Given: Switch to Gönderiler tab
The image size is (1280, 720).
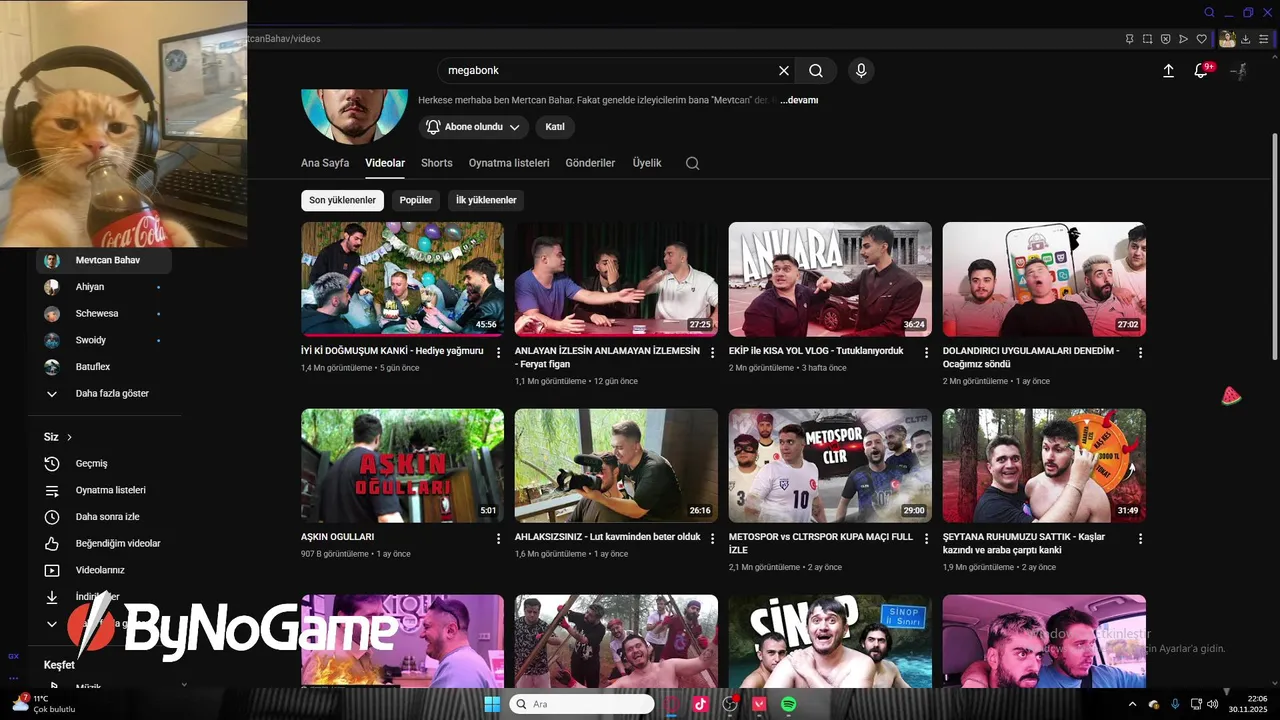Looking at the screenshot, I should pyautogui.click(x=590, y=163).
